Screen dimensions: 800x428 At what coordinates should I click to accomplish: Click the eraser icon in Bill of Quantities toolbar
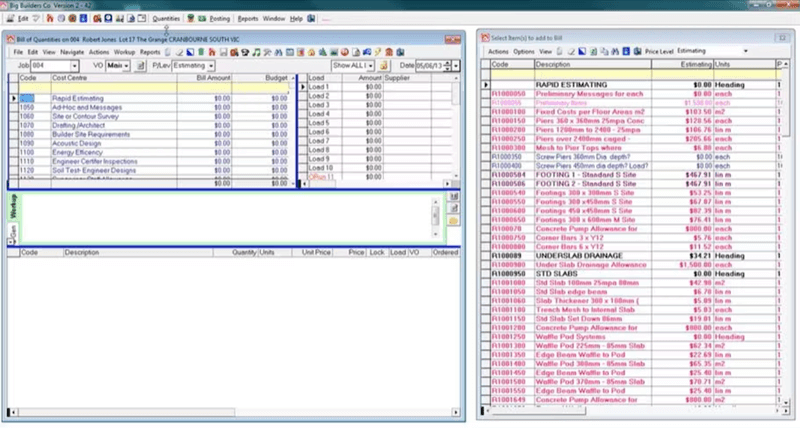point(179,52)
